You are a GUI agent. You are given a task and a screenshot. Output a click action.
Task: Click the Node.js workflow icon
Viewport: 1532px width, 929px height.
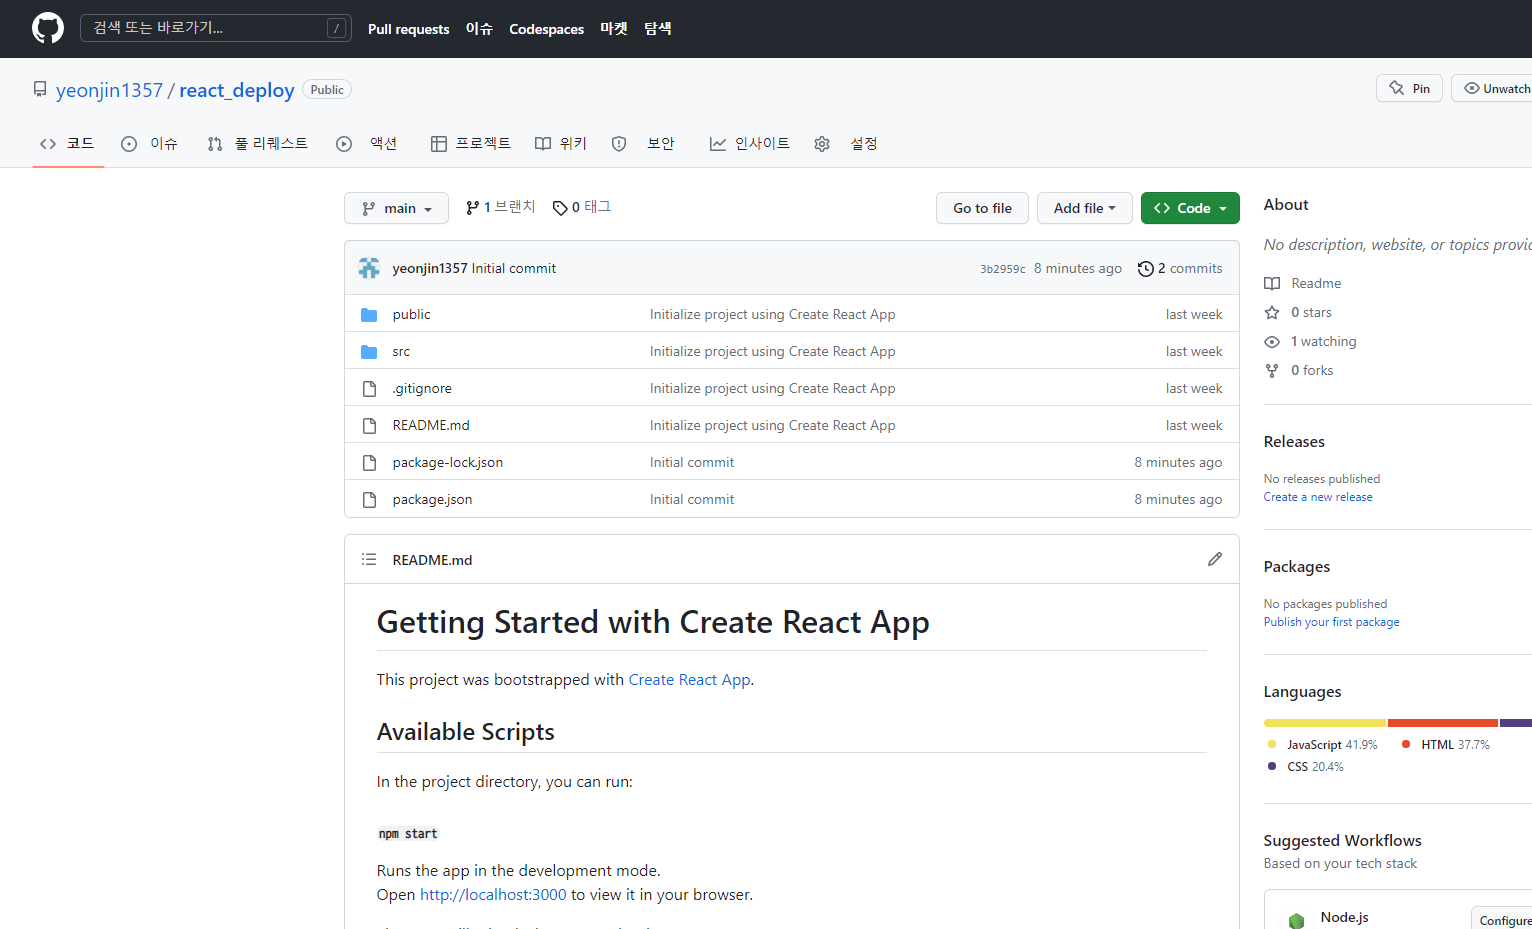coord(1297,920)
